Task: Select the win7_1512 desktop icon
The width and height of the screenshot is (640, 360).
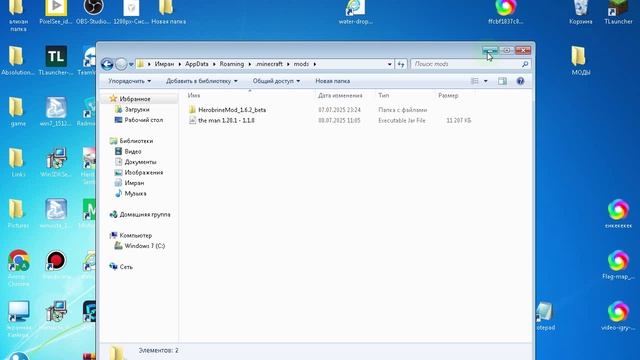Action: [56, 111]
